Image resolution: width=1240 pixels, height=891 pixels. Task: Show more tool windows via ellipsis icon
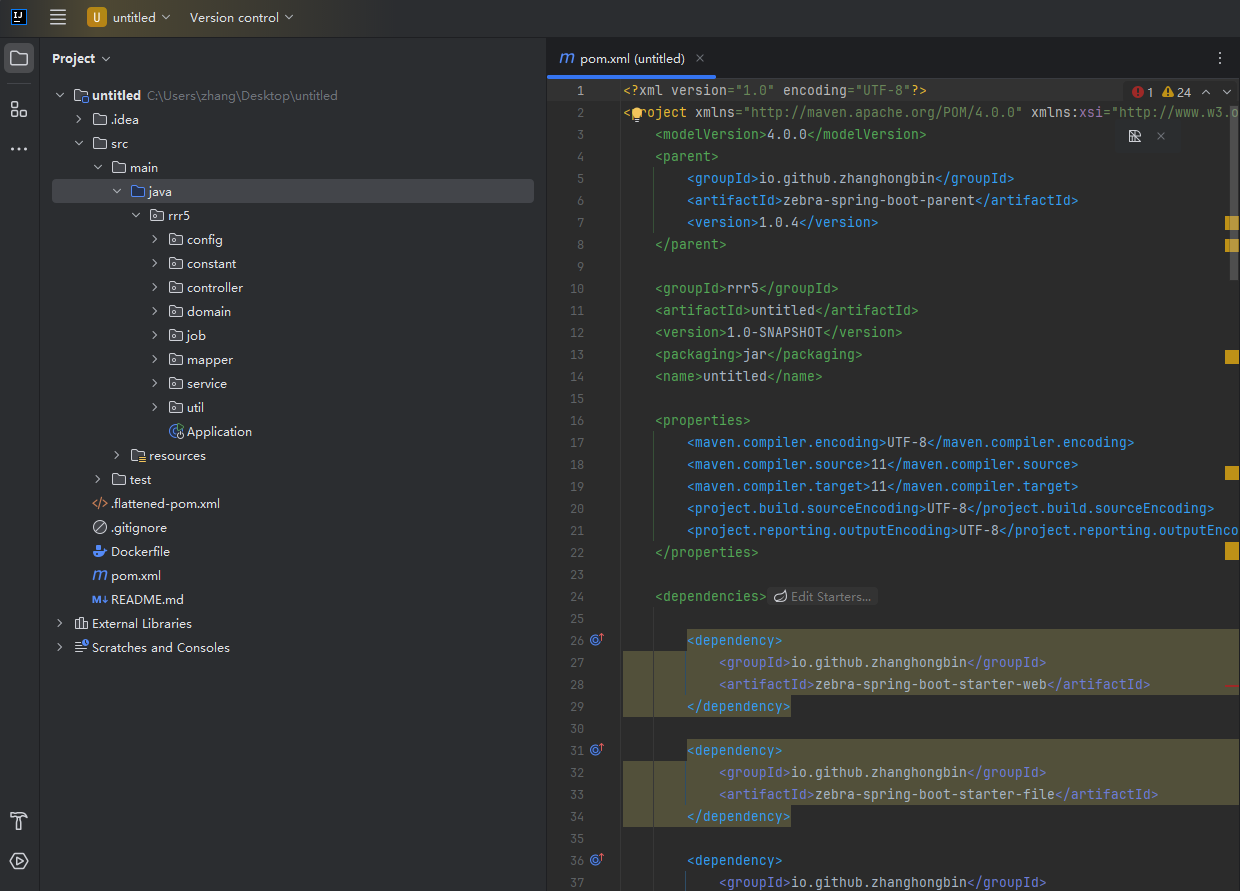[x=19, y=149]
